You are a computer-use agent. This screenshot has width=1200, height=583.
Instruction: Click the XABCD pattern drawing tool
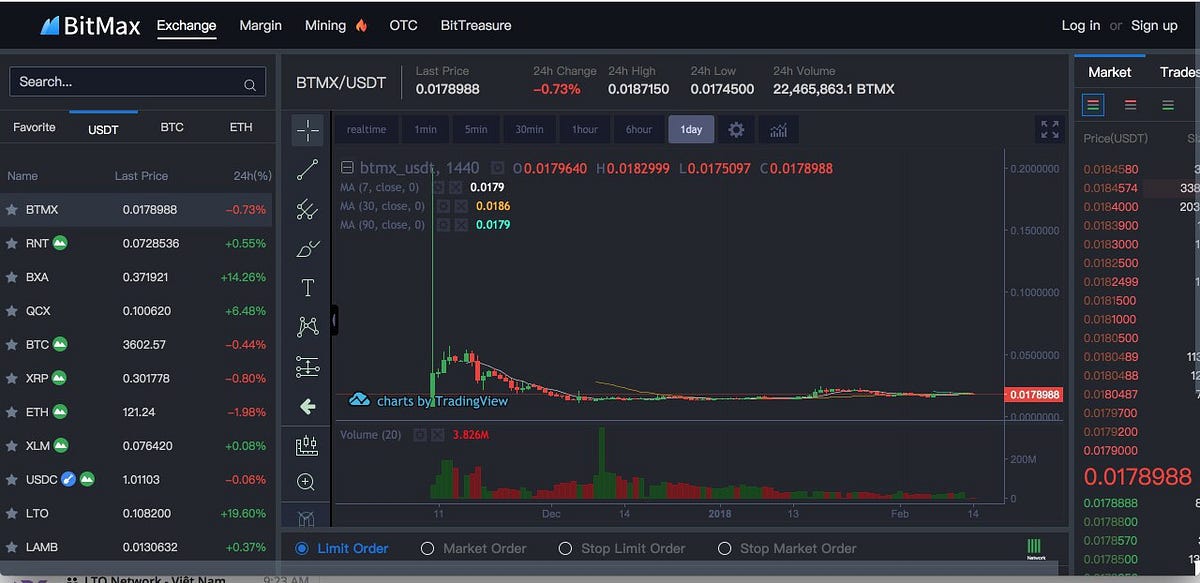[307, 326]
